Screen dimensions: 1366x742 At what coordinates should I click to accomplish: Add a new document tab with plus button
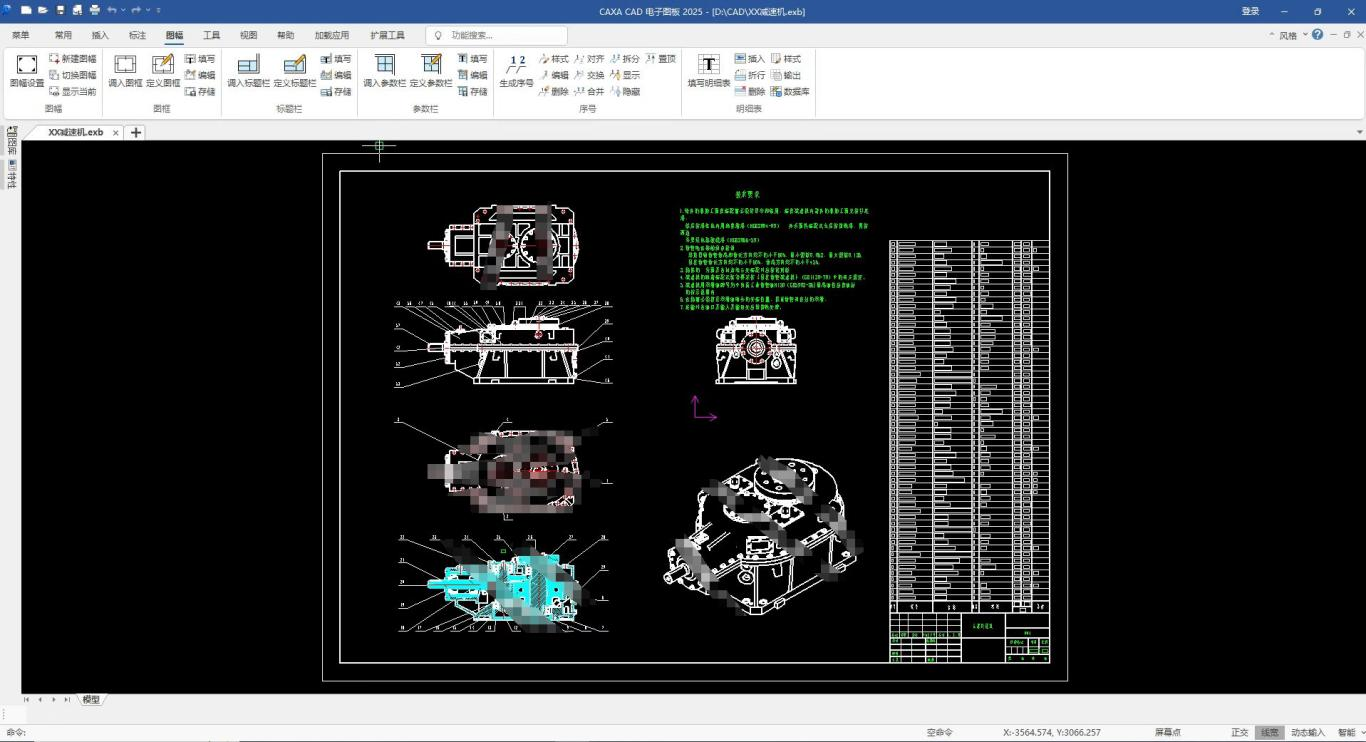pyautogui.click(x=137, y=132)
